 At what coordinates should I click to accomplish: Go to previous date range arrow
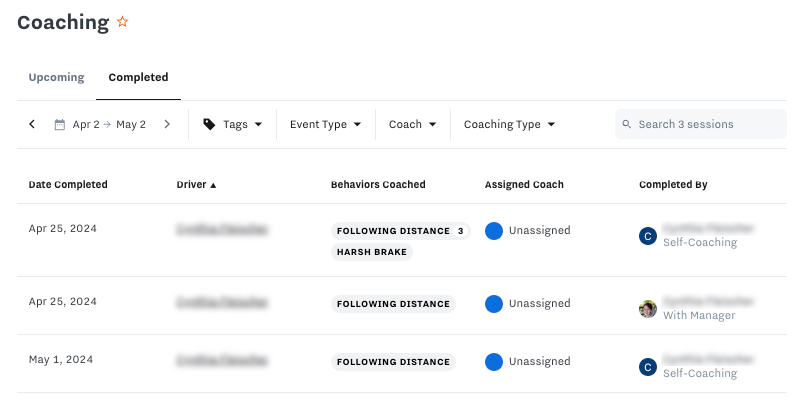pos(32,124)
